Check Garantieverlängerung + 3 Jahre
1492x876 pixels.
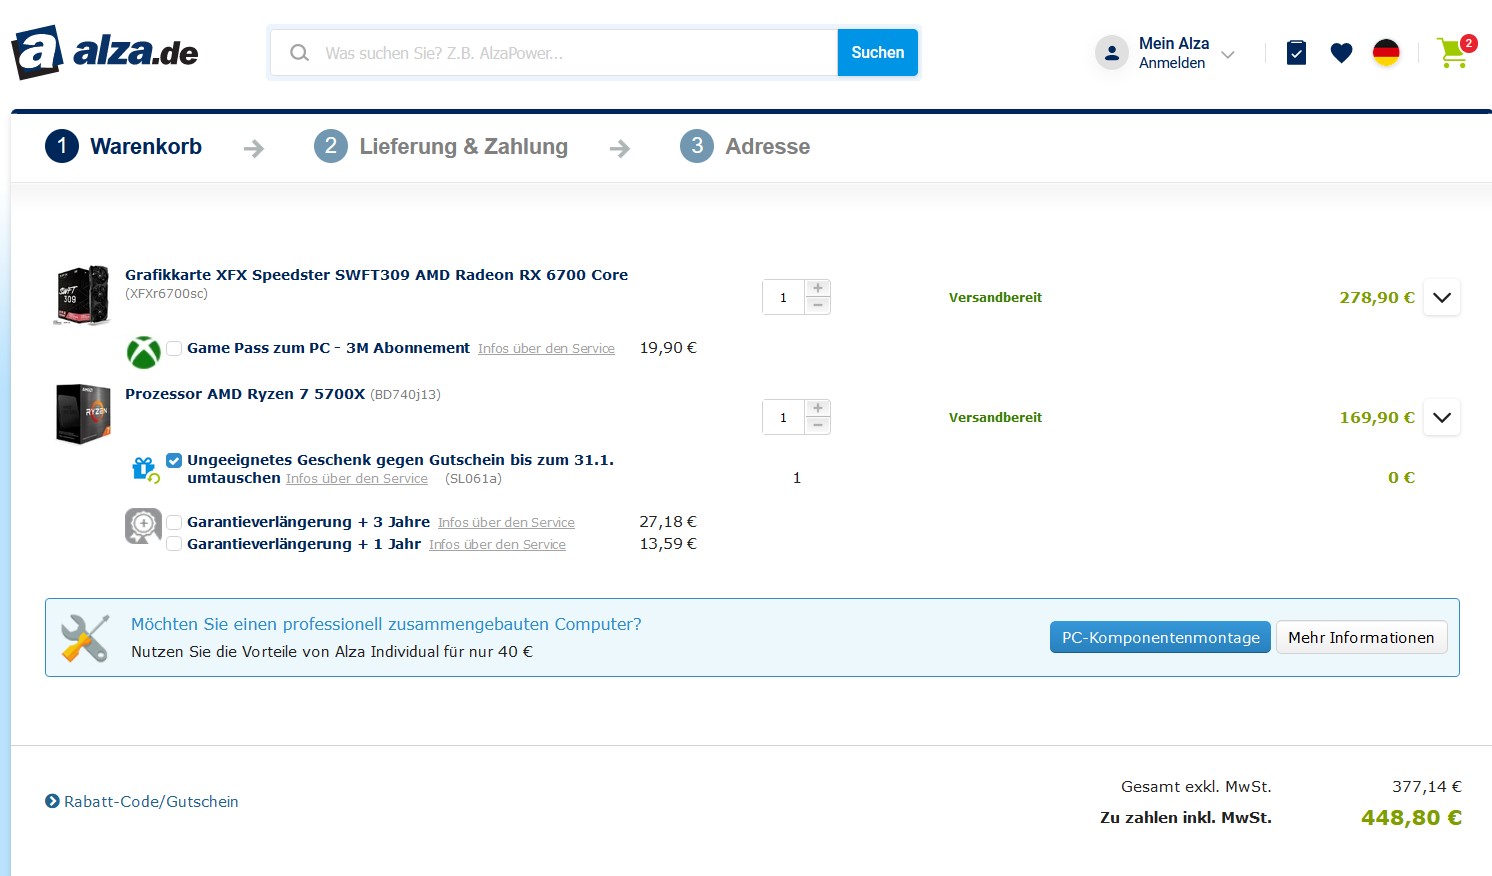[174, 522]
